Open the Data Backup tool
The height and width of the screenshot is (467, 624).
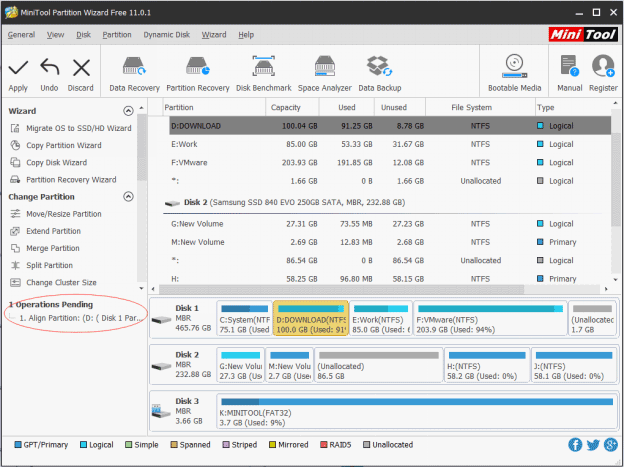tap(379, 70)
